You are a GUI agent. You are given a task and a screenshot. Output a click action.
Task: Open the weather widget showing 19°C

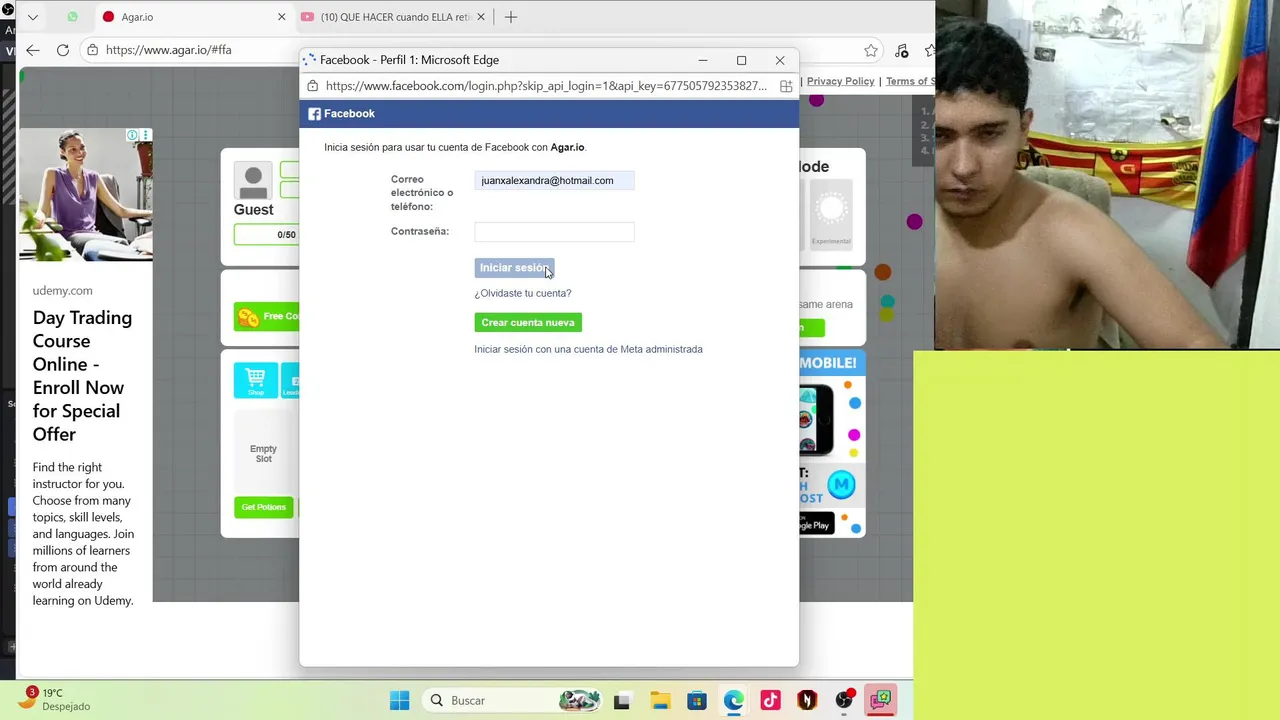point(55,699)
